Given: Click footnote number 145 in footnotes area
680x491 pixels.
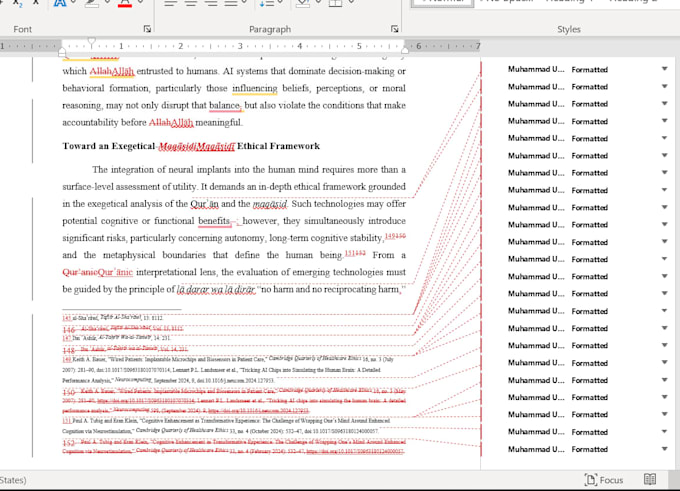Looking at the screenshot, I should coord(67,318).
